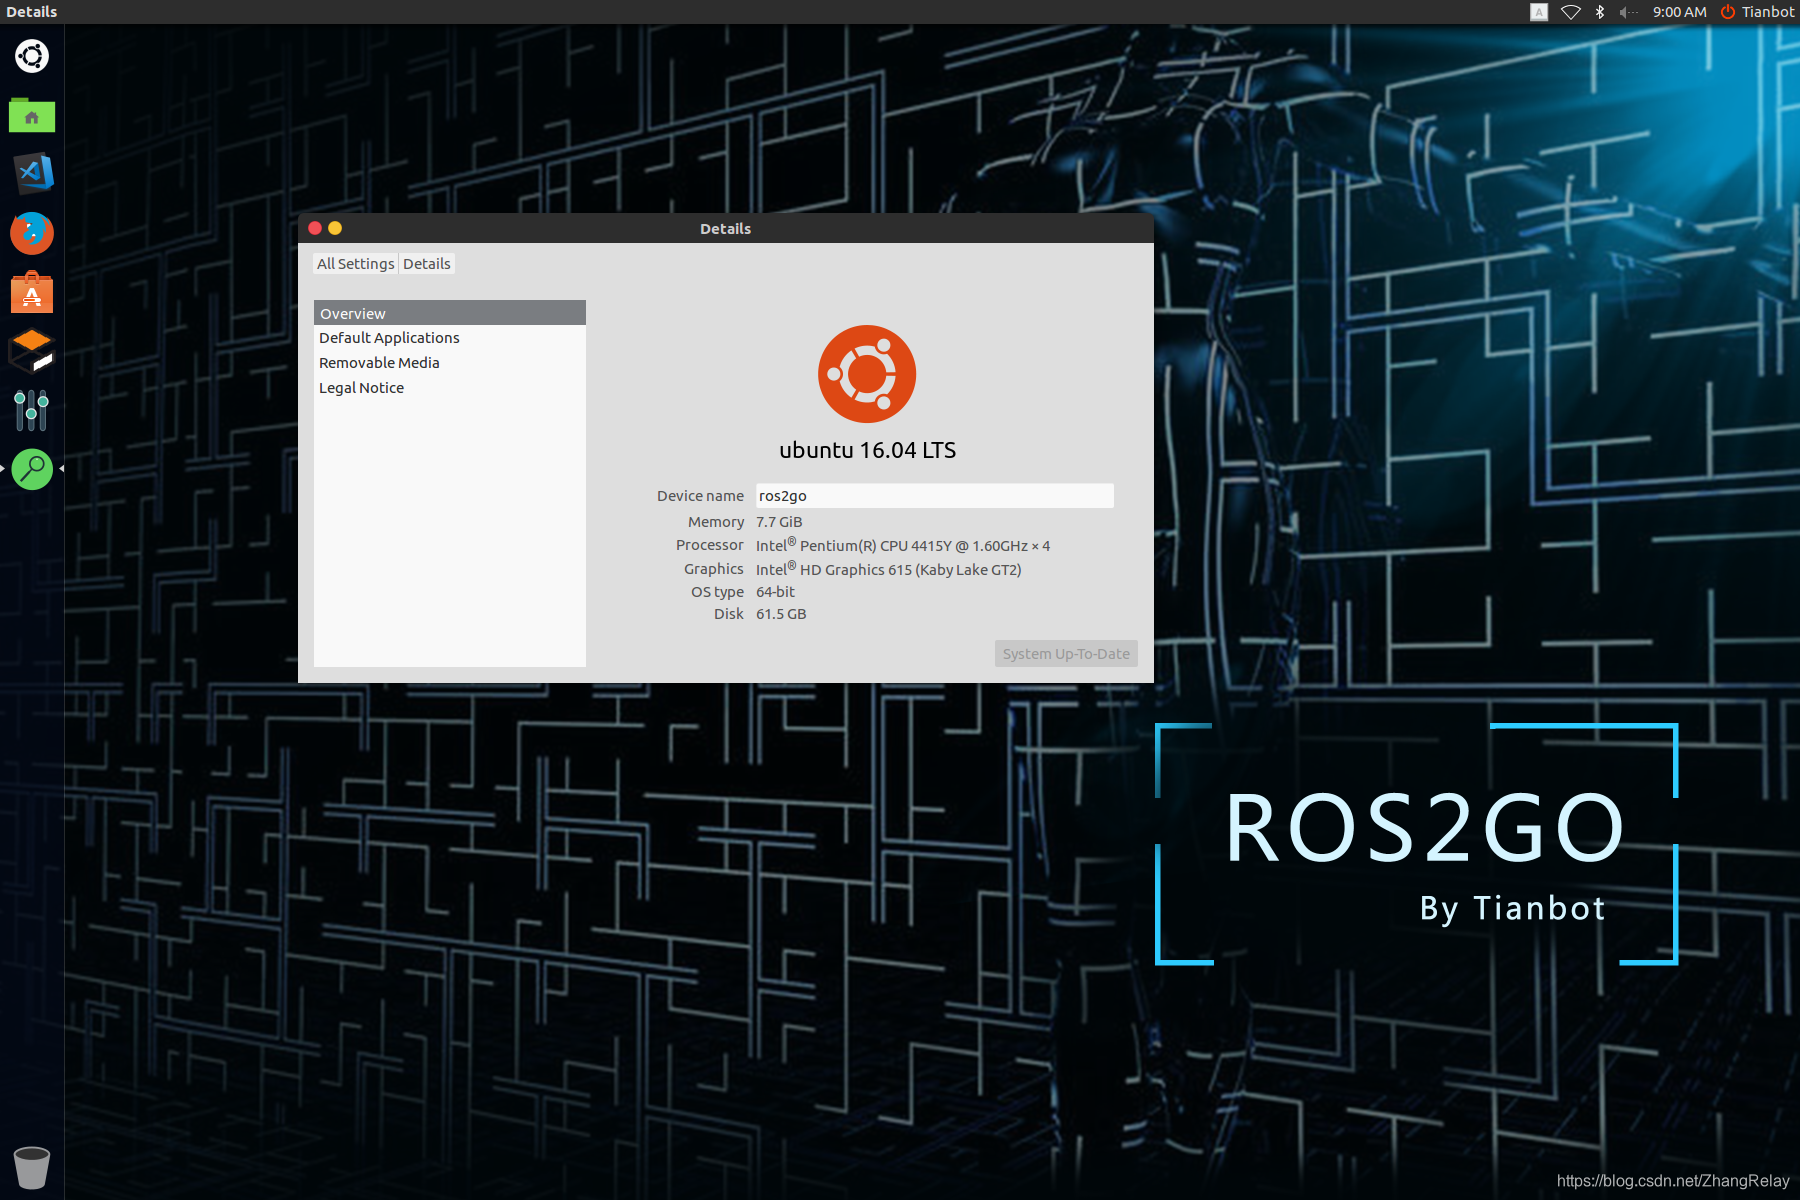
Task: Click the green magnifier dock icon
Action: 32,469
